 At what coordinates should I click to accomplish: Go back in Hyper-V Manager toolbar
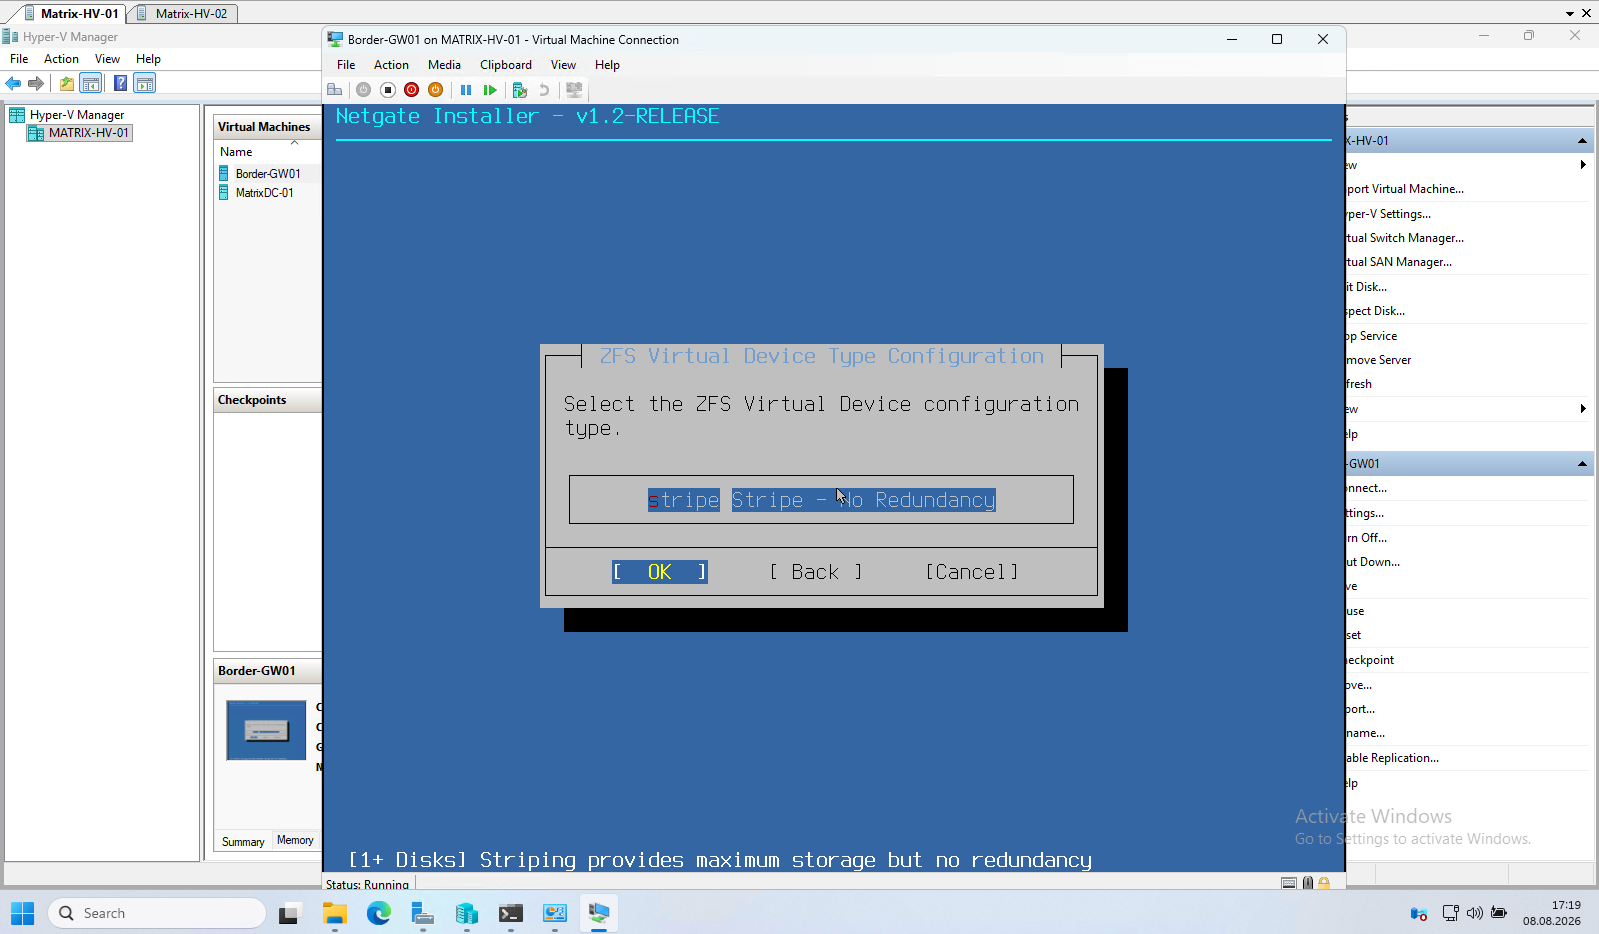(x=13, y=83)
